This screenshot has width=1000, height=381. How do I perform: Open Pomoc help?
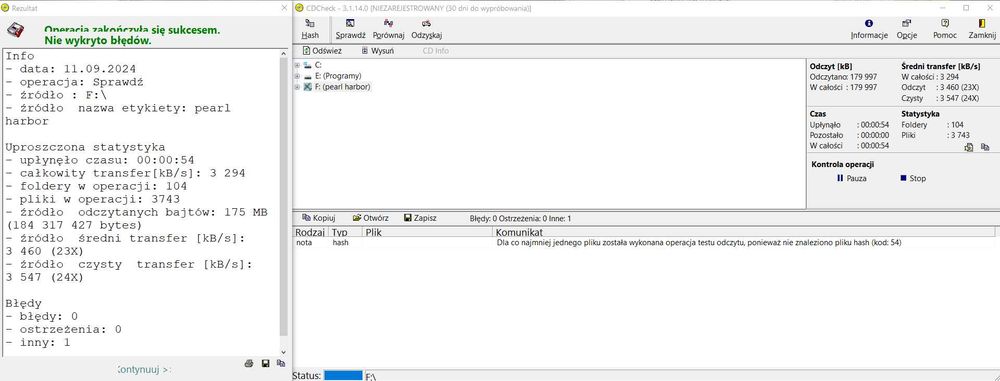pos(945,29)
